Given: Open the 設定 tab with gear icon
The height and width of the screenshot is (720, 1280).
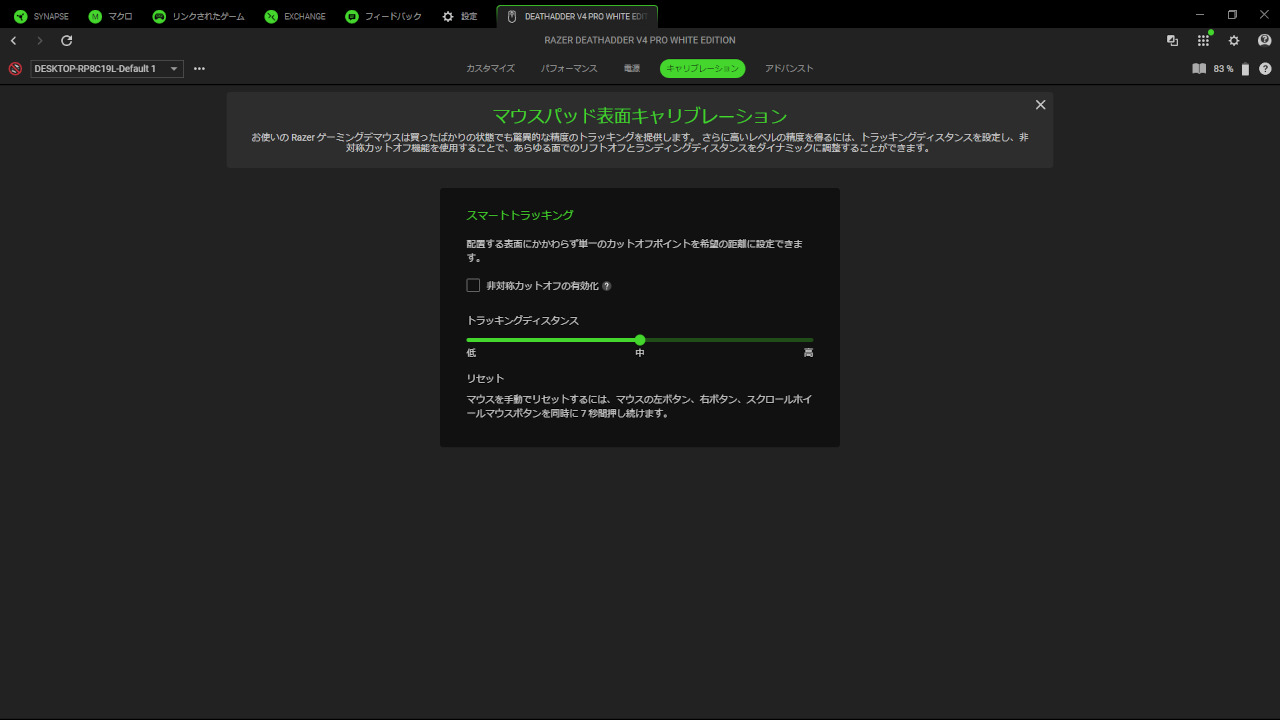Looking at the screenshot, I should 460,17.
